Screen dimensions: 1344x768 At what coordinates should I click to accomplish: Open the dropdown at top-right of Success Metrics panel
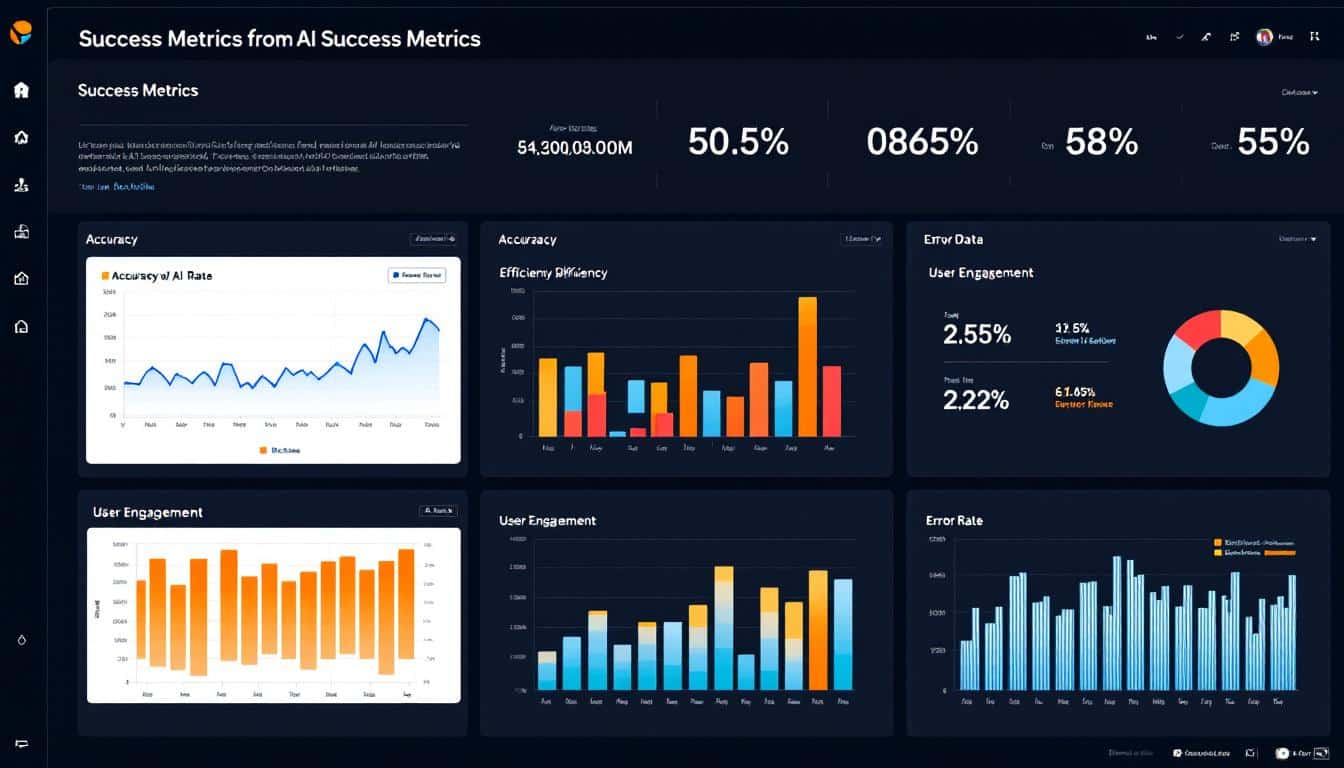[1299, 92]
